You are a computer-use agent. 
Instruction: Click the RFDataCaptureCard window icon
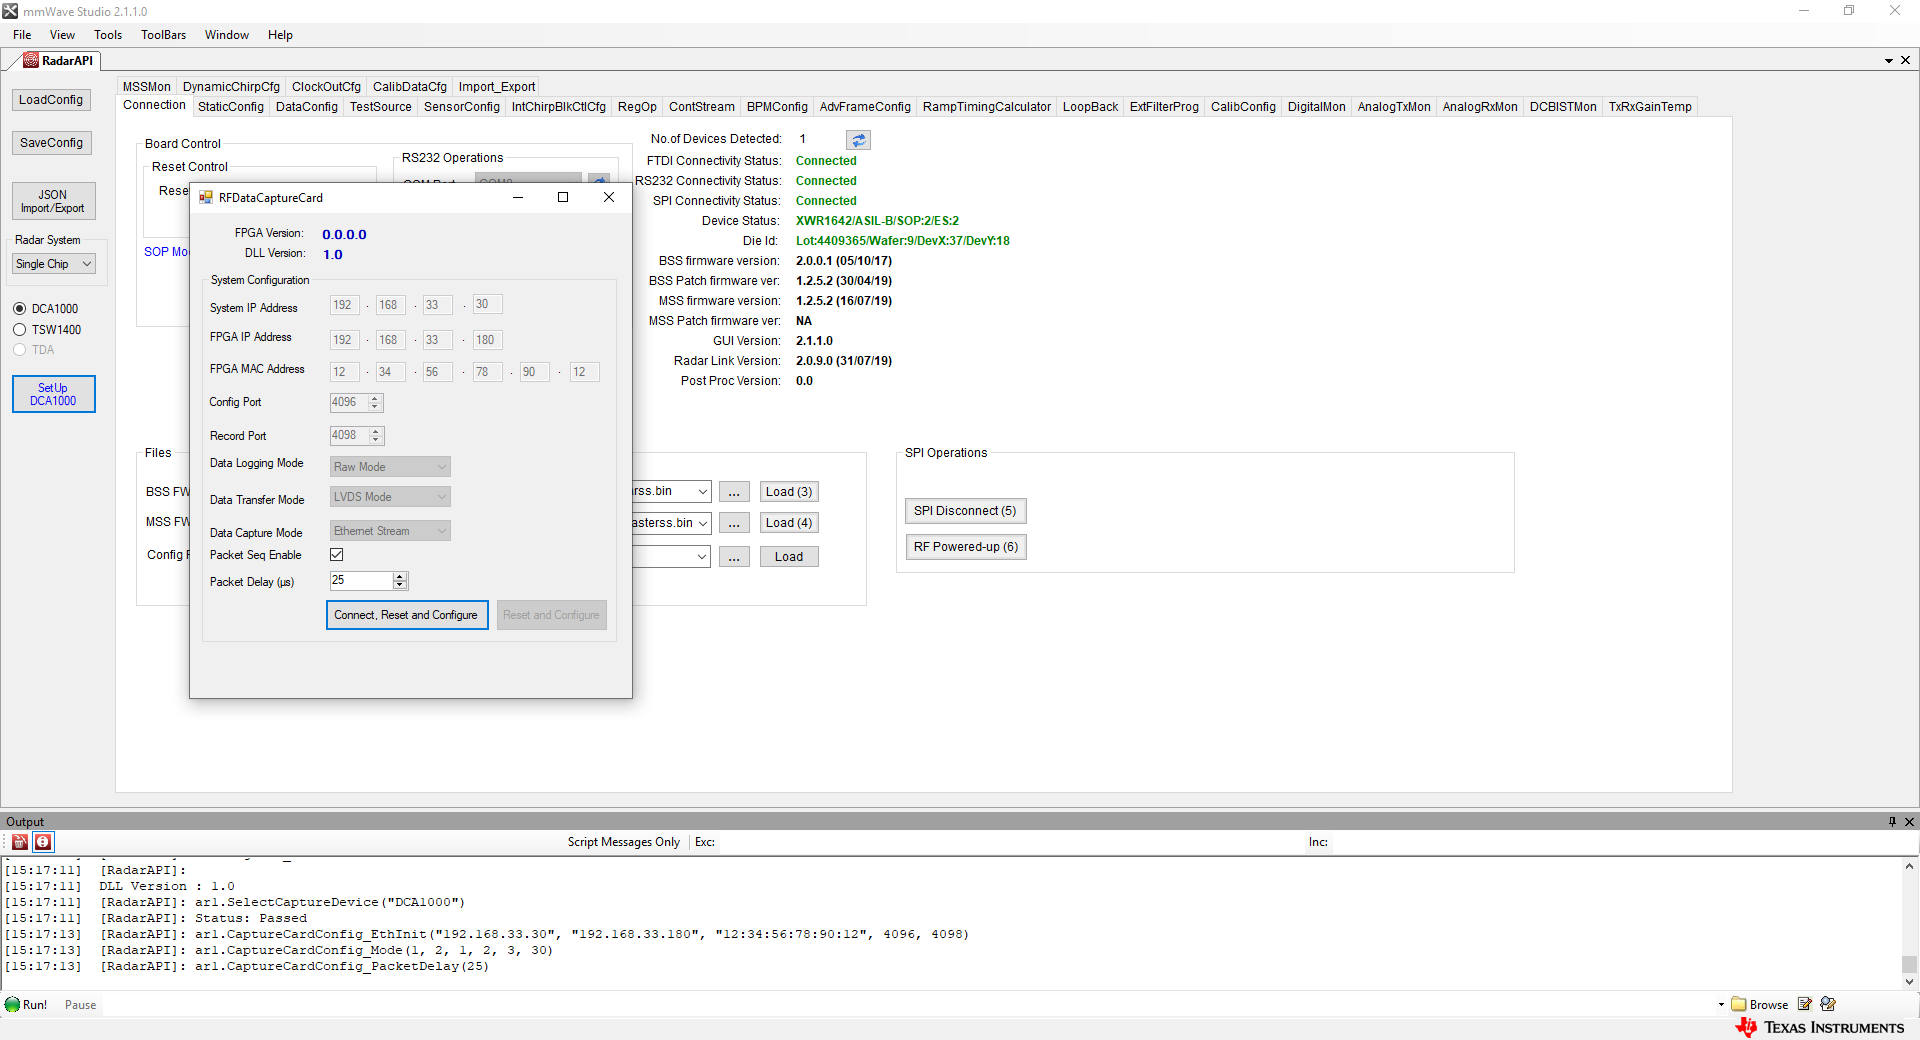(x=206, y=198)
